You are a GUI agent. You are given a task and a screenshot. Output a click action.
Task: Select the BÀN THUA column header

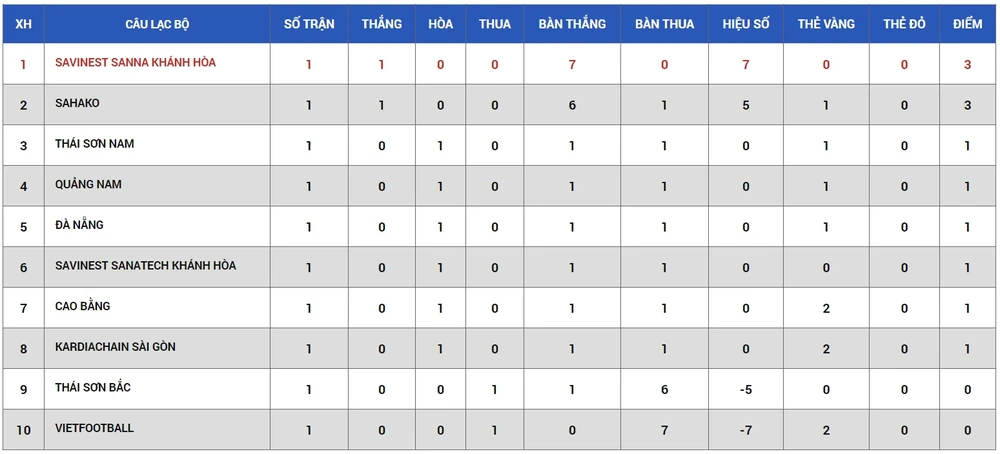tap(664, 23)
